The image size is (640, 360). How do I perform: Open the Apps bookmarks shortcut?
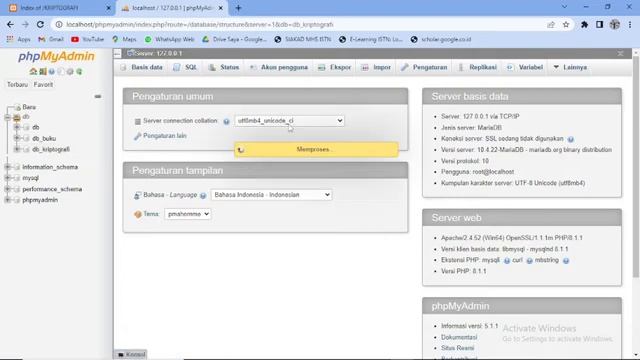pos(18,39)
